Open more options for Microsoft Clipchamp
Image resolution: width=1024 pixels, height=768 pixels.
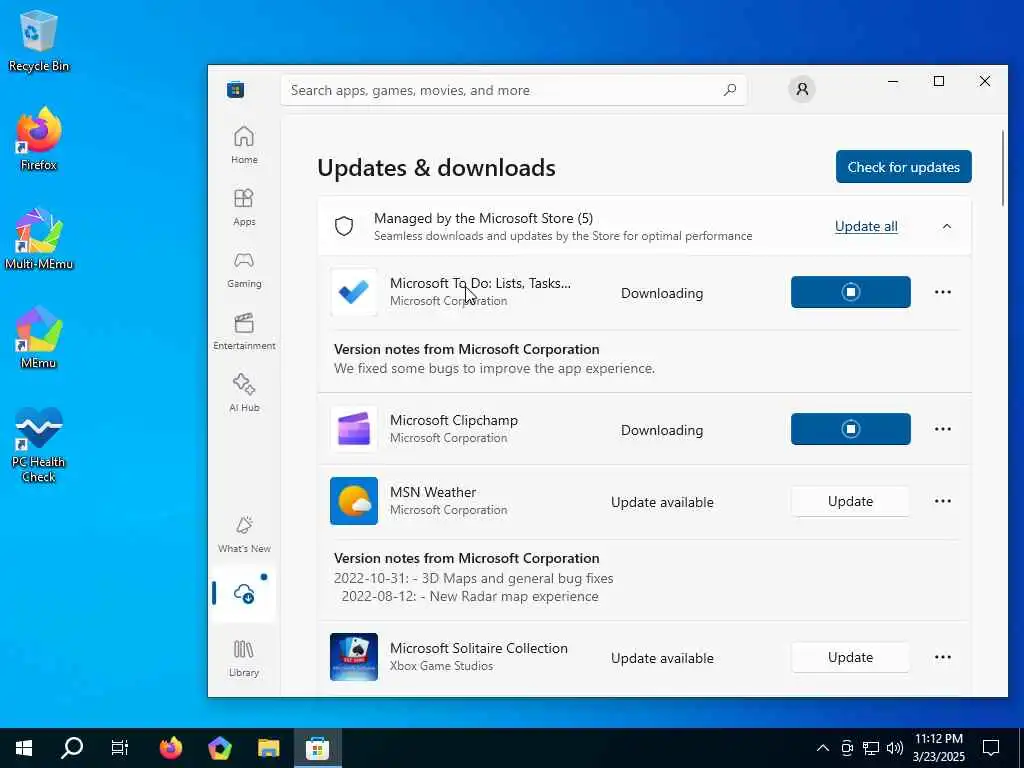[x=942, y=429]
